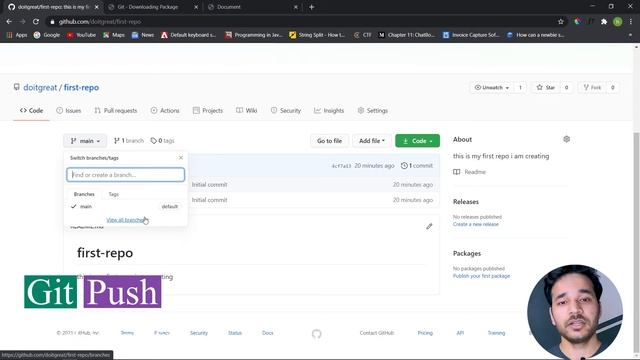Open the first Initial commit message
This screenshot has height=360, width=640.
click(x=209, y=184)
